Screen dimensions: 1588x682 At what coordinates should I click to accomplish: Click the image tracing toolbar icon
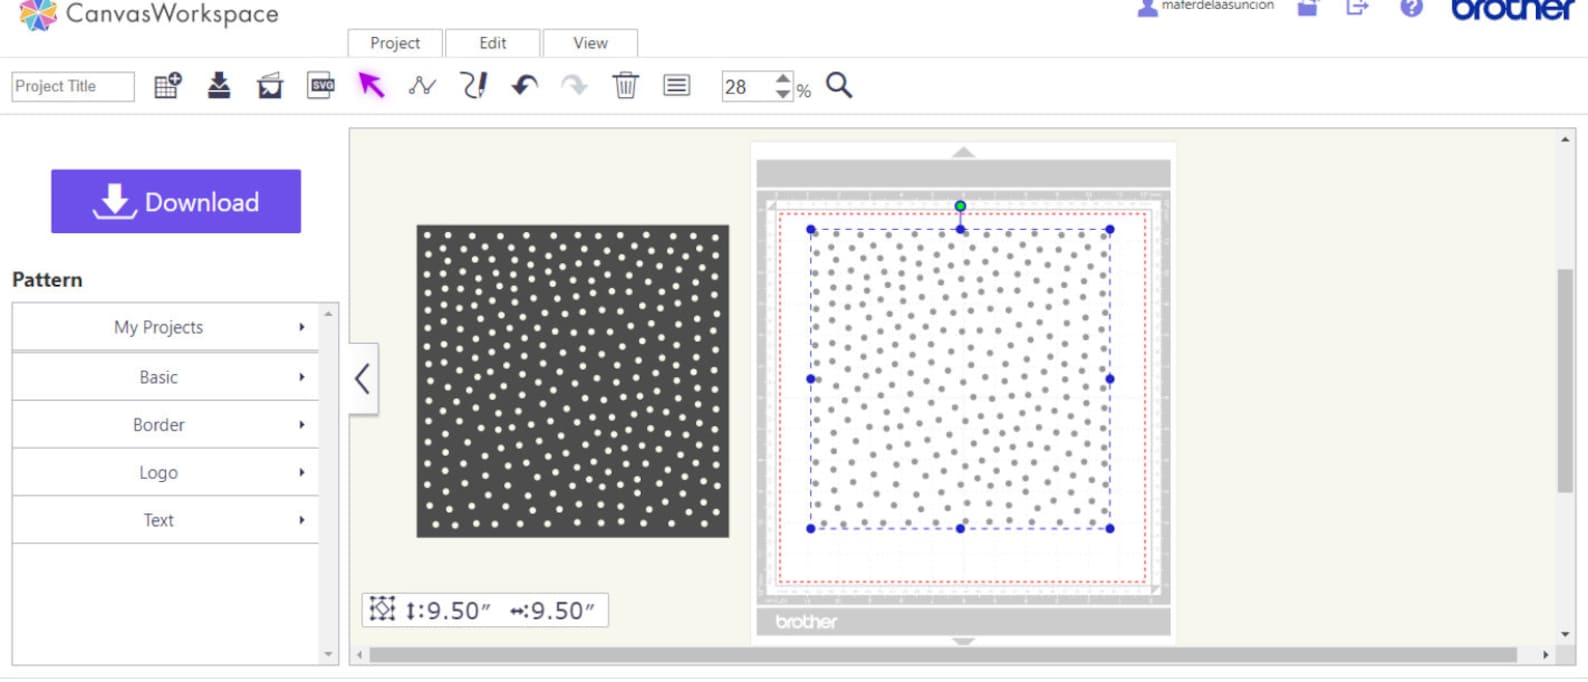270,86
